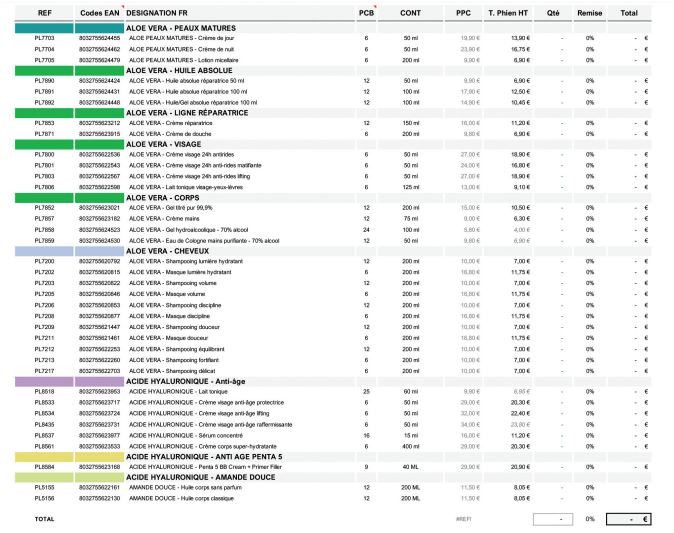Click the light blue REF cell beside CHEVEUX
The height and width of the screenshot is (533, 674).
point(44,251)
